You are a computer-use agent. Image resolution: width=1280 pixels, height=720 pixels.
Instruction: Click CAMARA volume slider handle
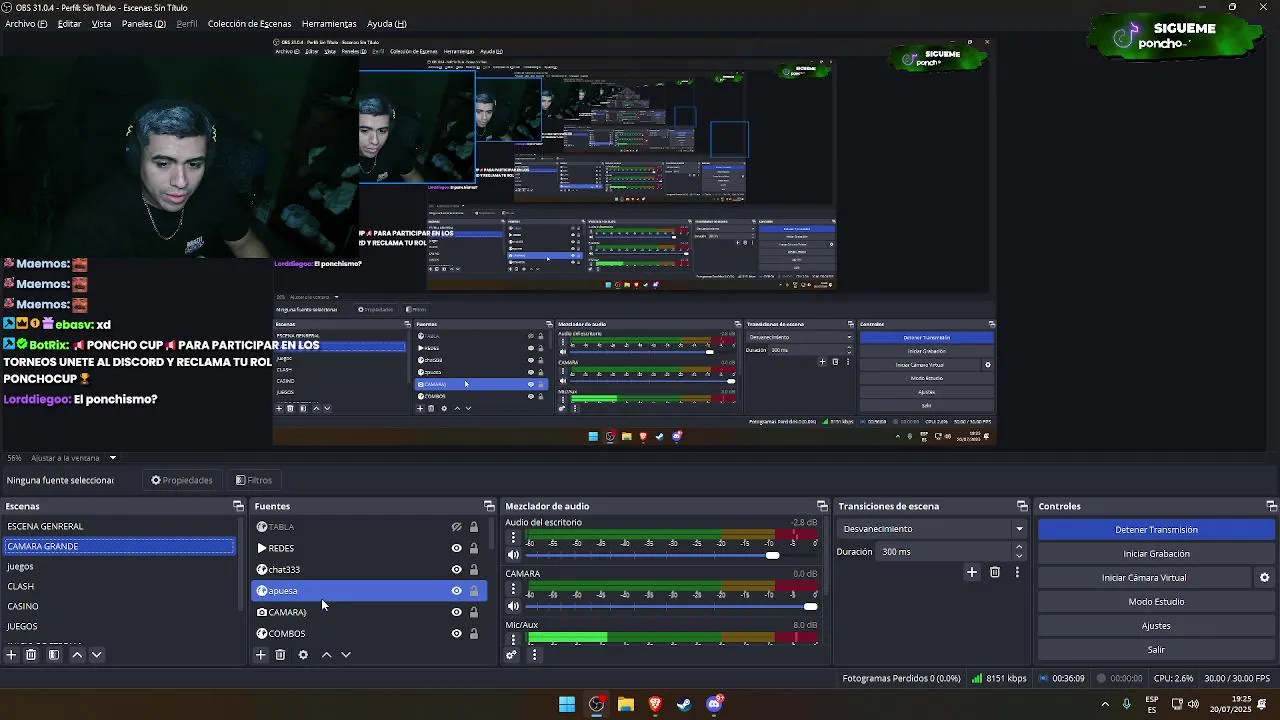pos(810,606)
